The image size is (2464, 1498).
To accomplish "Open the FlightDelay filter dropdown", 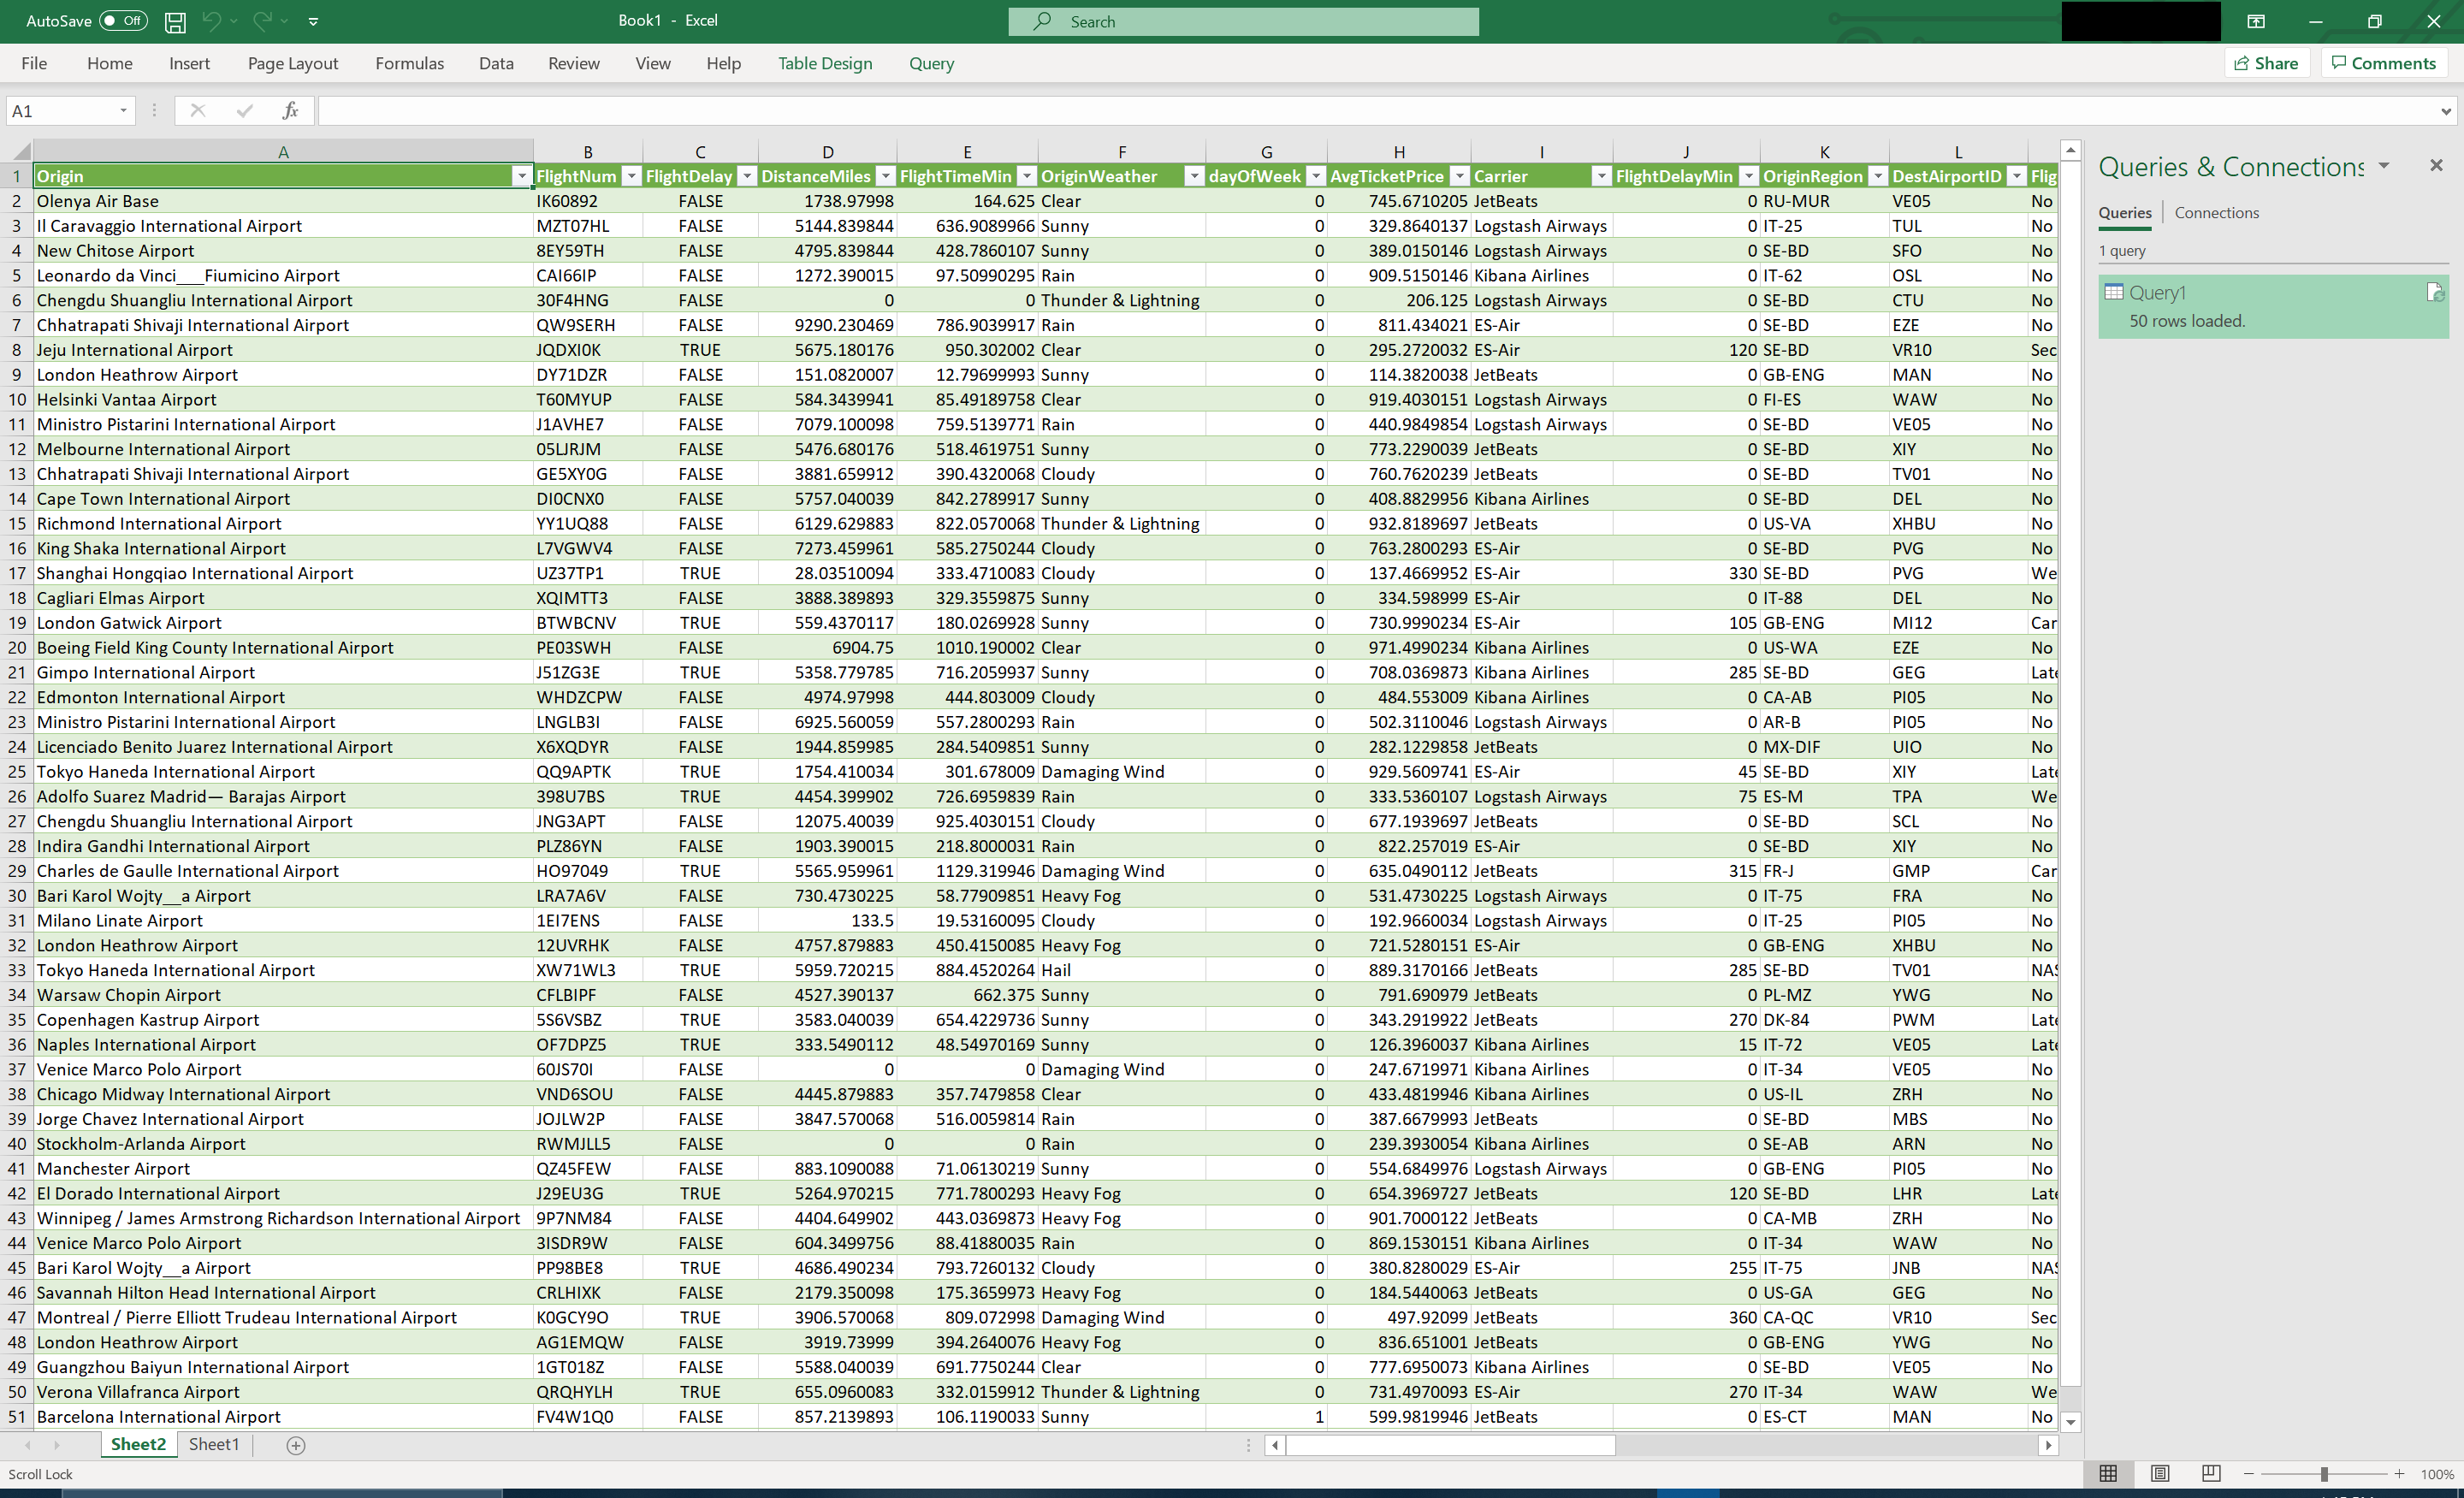I will pyautogui.click(x=747, y=176).
